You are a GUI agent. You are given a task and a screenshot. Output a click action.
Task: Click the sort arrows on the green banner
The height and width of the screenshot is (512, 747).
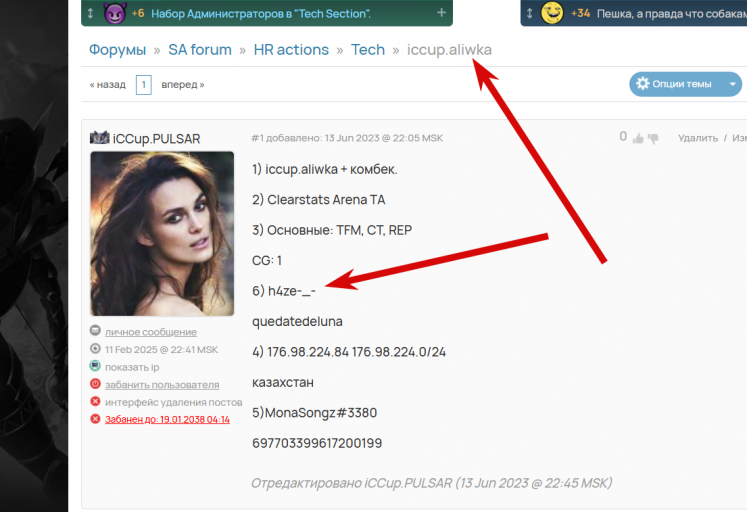click(91, 13)
